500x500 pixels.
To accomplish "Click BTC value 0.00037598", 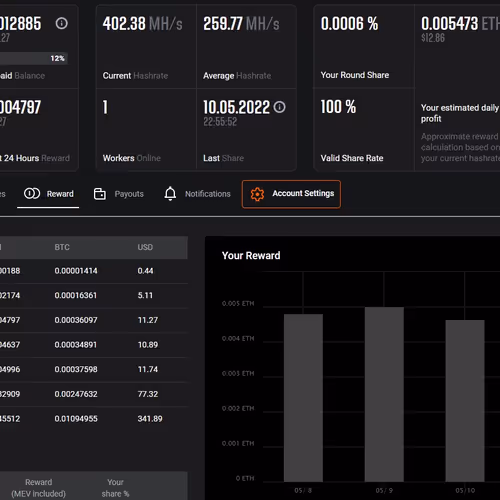I will point(76,369).
